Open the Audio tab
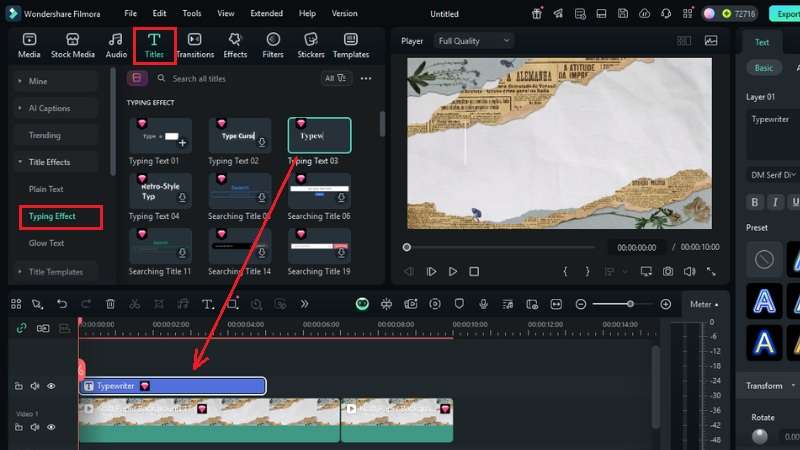 click(x=116, y=45)
